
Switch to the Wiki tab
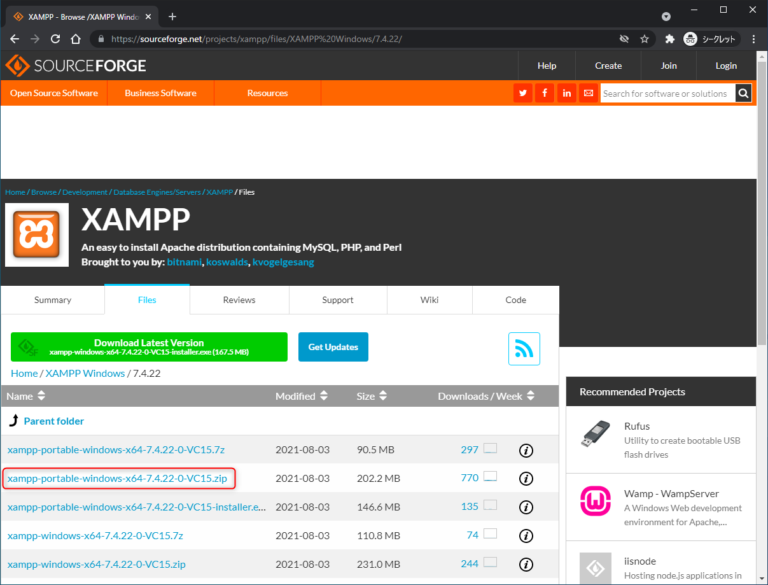[430, 300]
